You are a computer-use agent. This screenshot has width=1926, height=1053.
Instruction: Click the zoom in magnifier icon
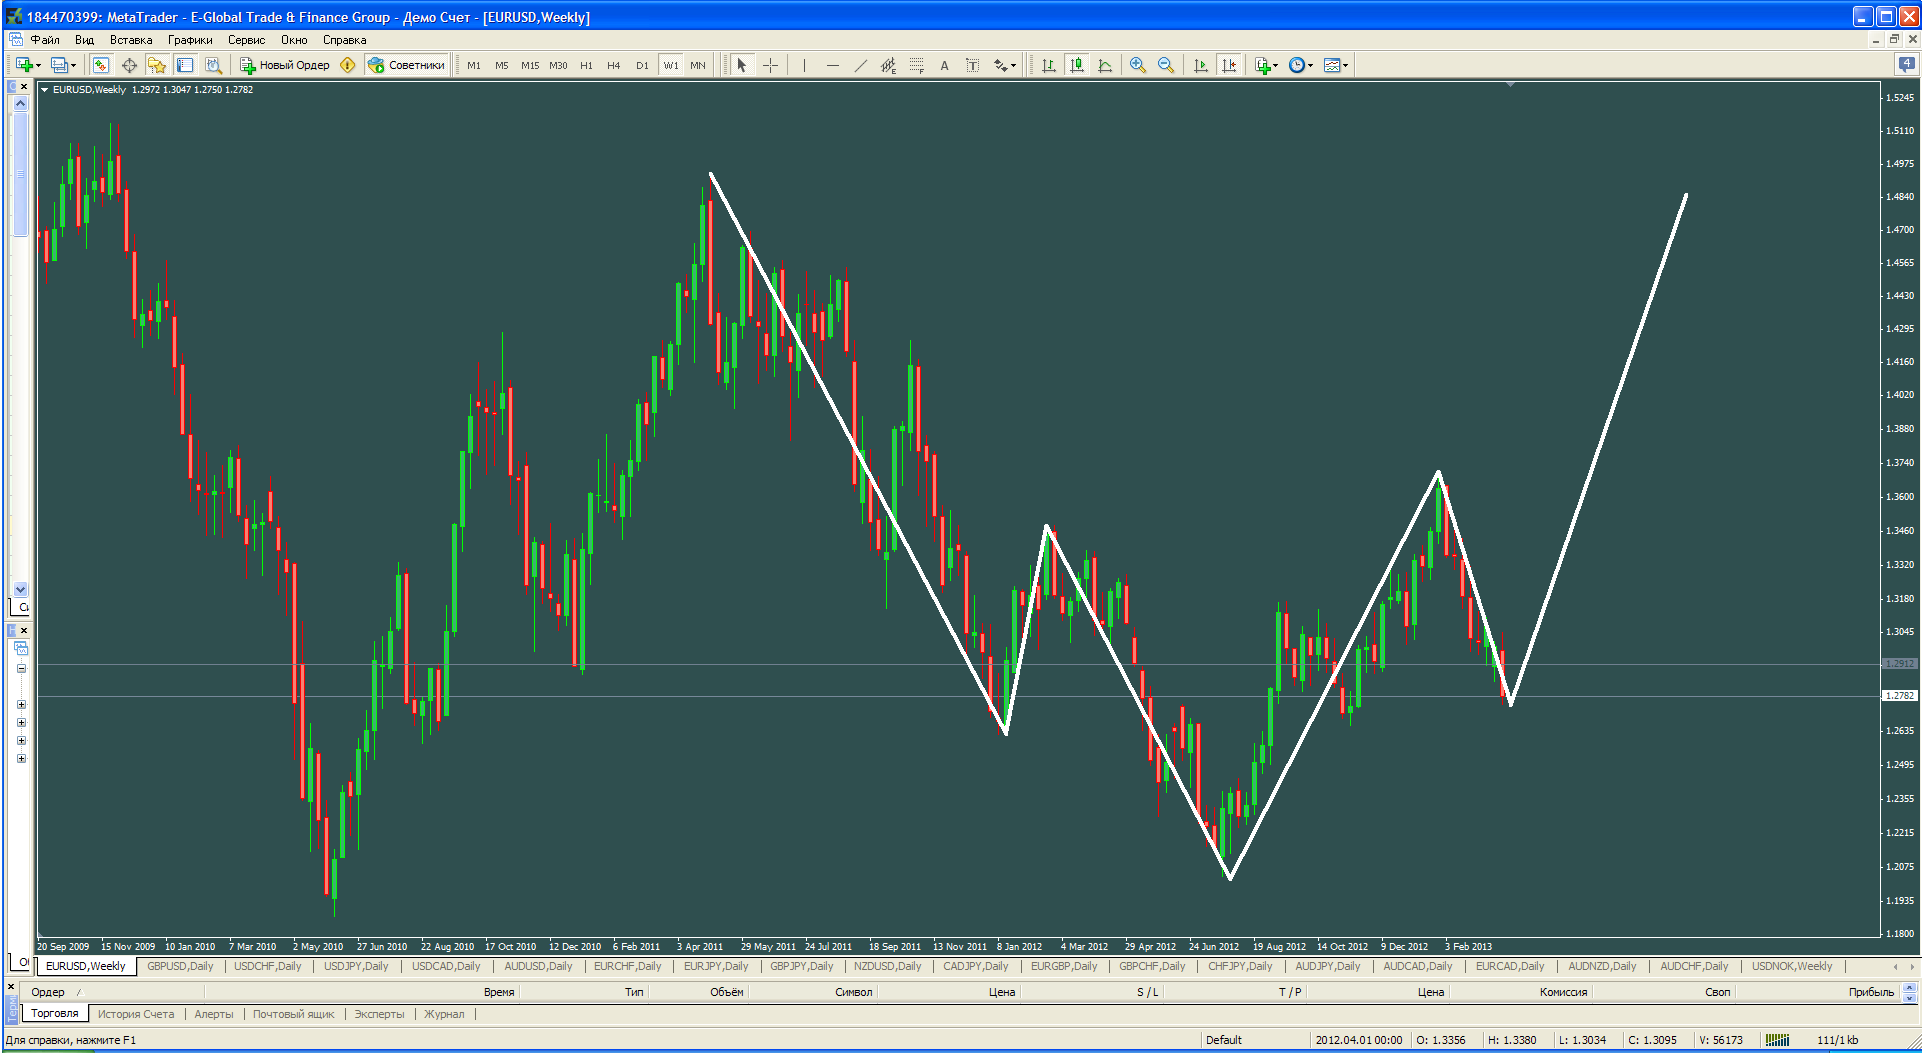point(1137,65)
